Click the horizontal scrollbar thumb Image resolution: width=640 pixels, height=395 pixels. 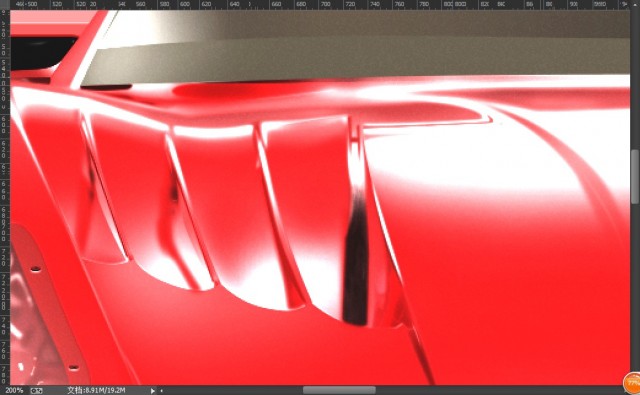point(339,391)
